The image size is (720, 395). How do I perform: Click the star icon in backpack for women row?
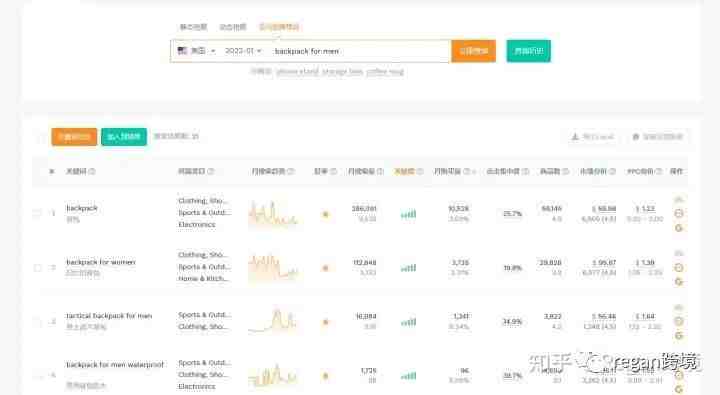(326, 268)
